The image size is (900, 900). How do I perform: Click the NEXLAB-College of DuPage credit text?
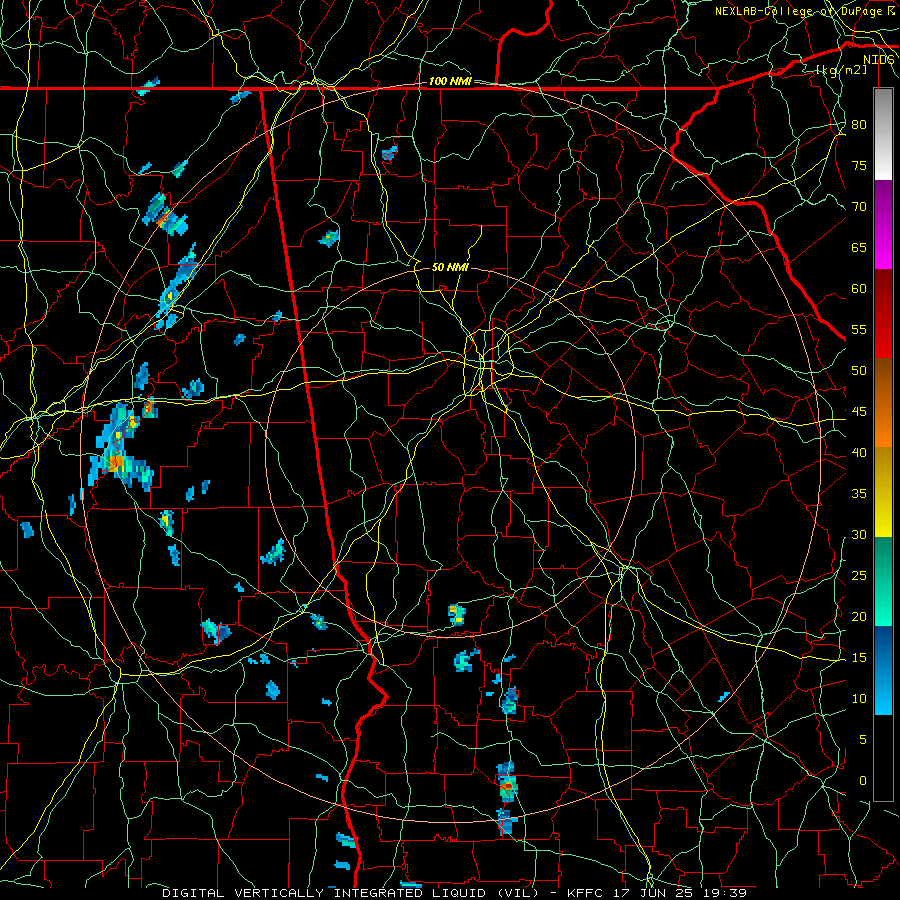click(805, 11)
